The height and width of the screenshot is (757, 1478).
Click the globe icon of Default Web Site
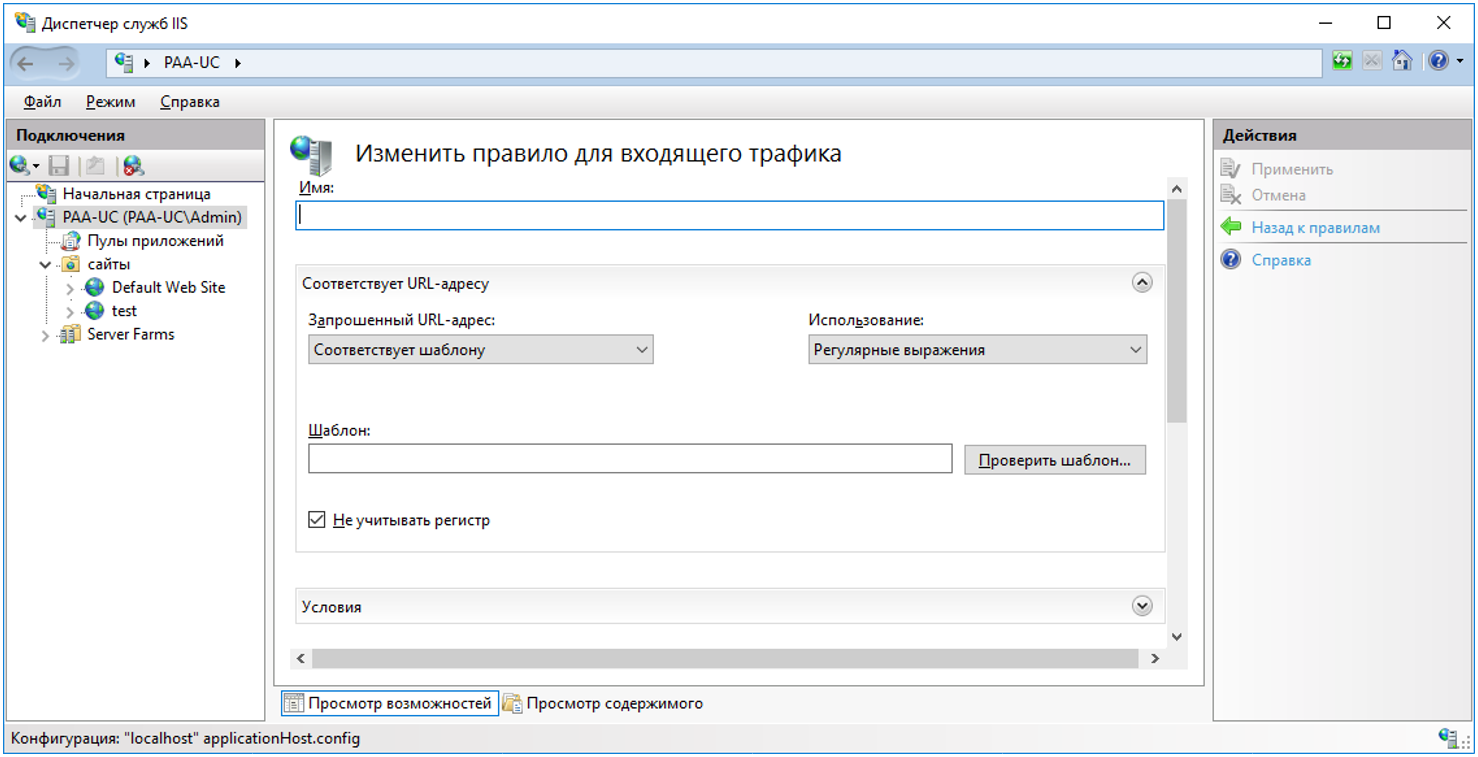pyautogui.click(x=95, y=287)
